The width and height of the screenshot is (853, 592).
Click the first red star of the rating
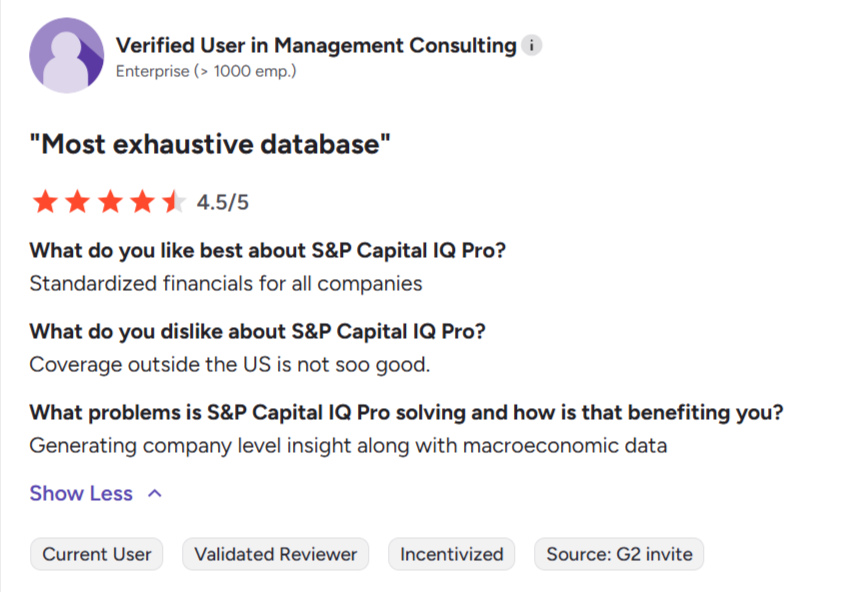point(45,201)
